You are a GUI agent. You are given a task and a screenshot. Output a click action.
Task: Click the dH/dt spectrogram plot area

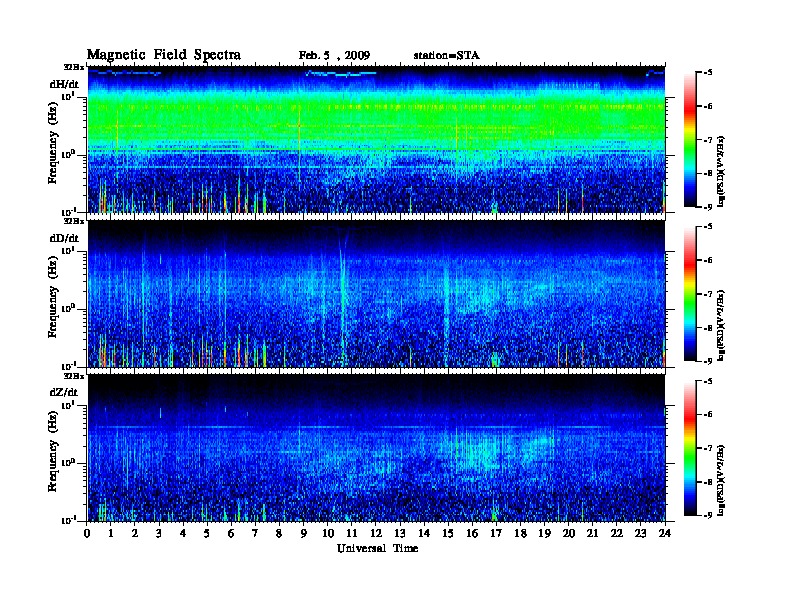point(377,139)
